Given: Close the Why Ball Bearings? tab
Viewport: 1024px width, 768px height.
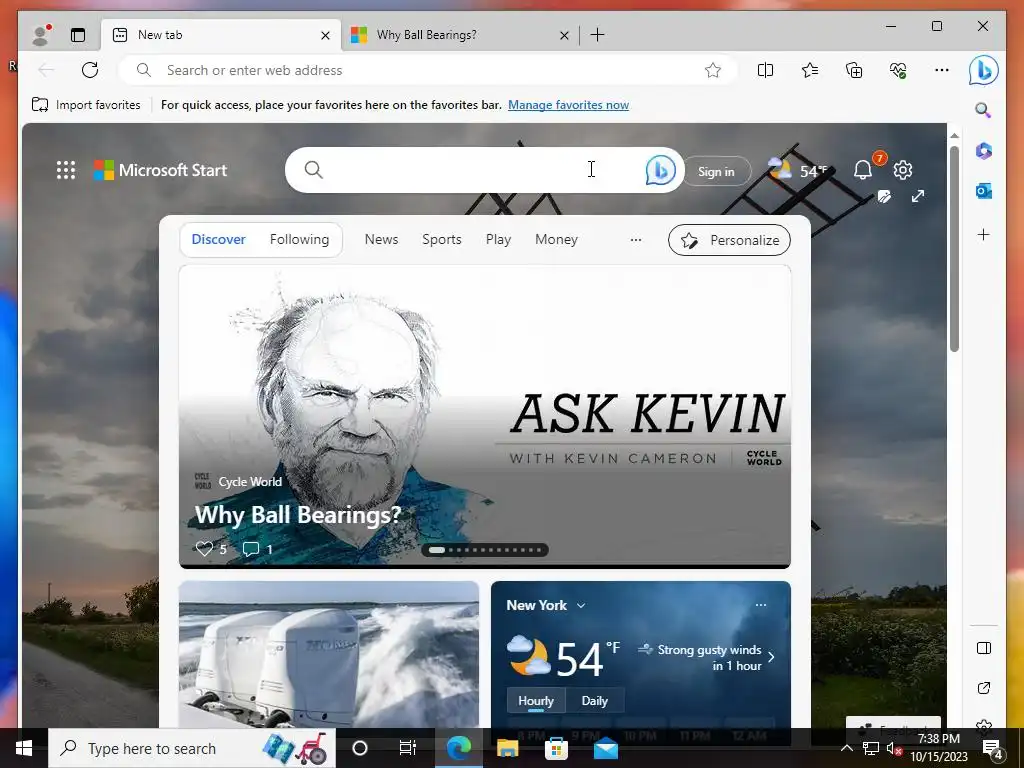Looking at the screenshot, I should point(564,35).
